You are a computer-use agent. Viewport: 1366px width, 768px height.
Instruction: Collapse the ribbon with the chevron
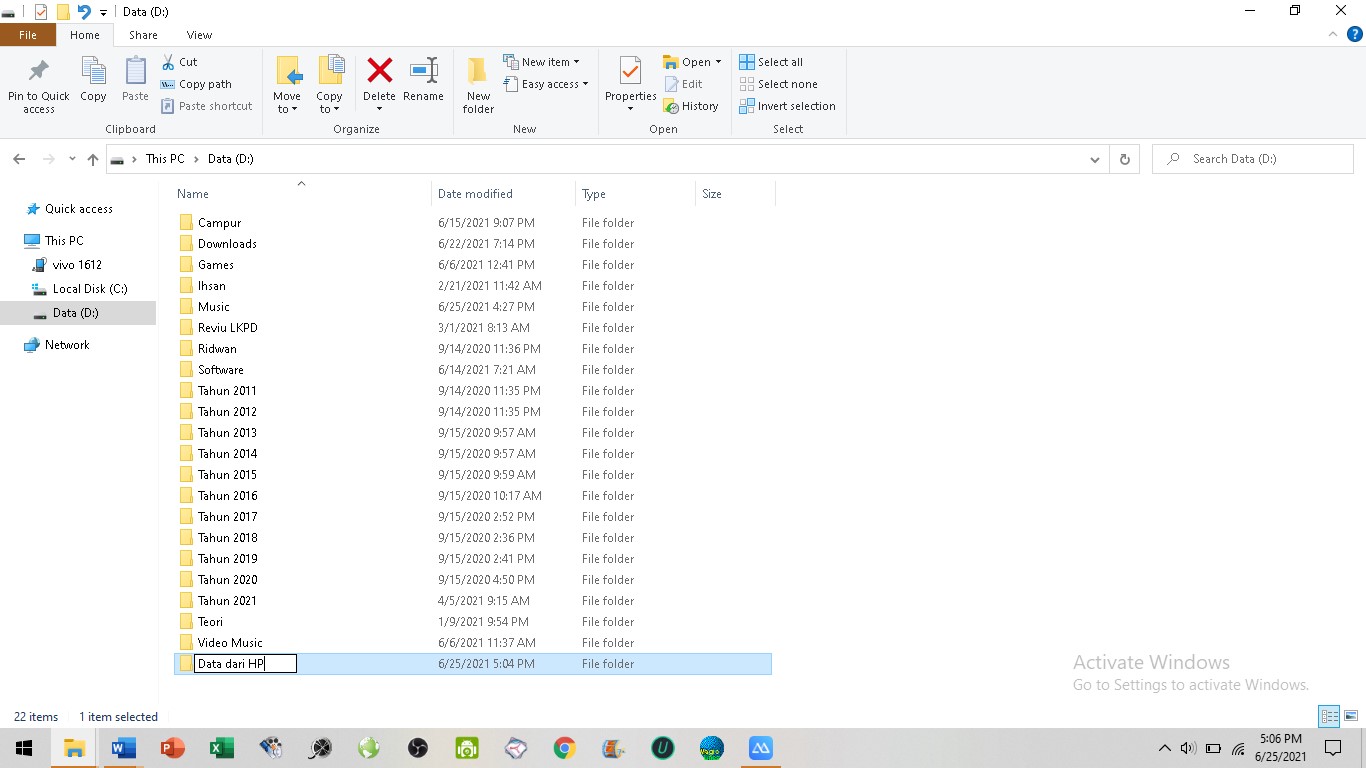click(x=1333, y=34)
